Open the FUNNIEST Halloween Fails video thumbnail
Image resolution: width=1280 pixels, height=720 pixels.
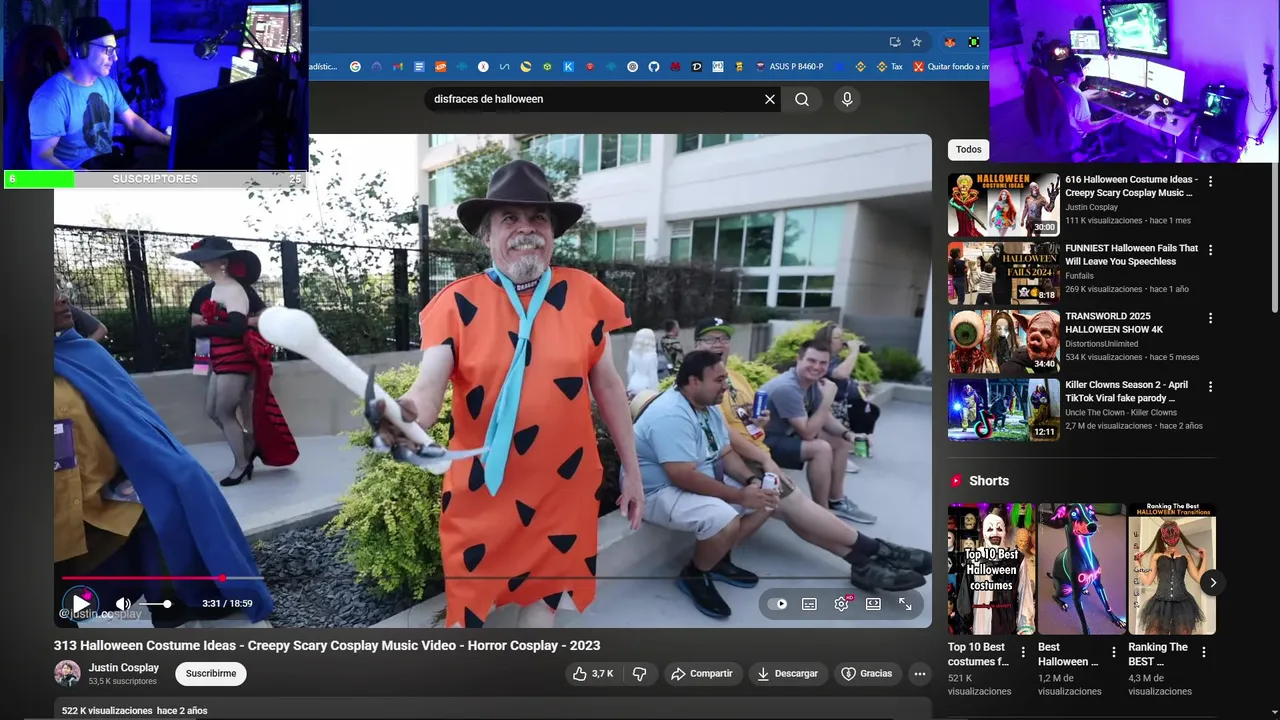coord(1004,273)
